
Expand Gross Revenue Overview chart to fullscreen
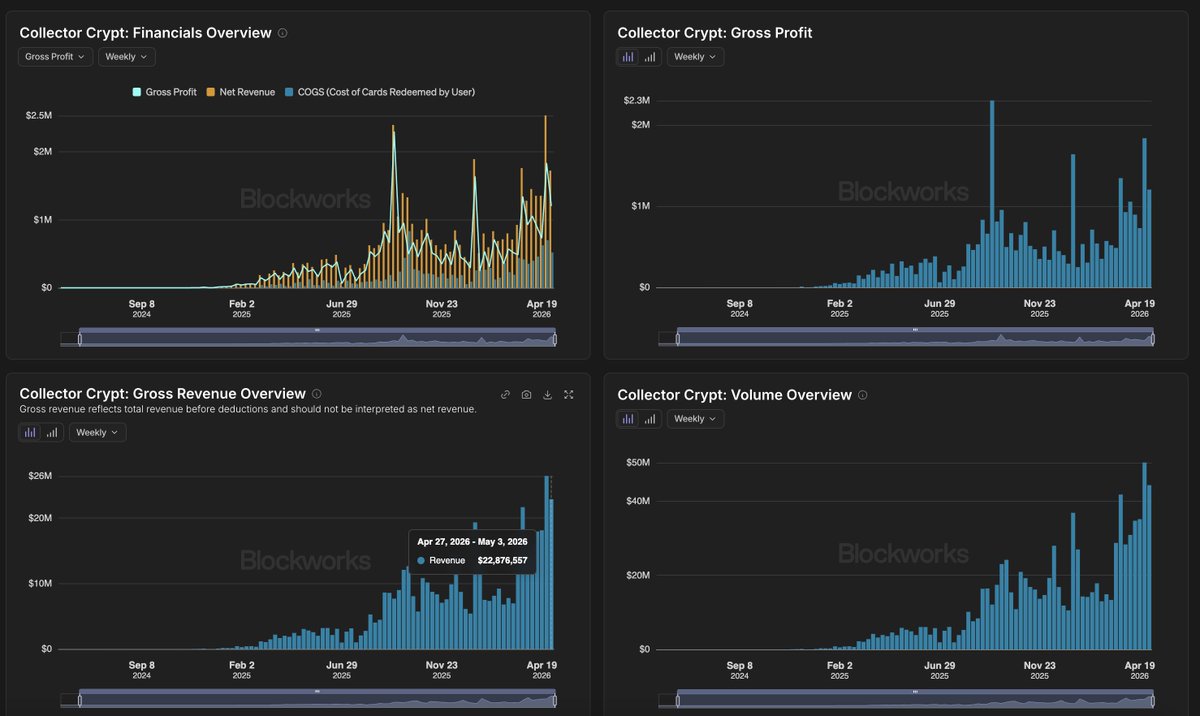(569, 395)
